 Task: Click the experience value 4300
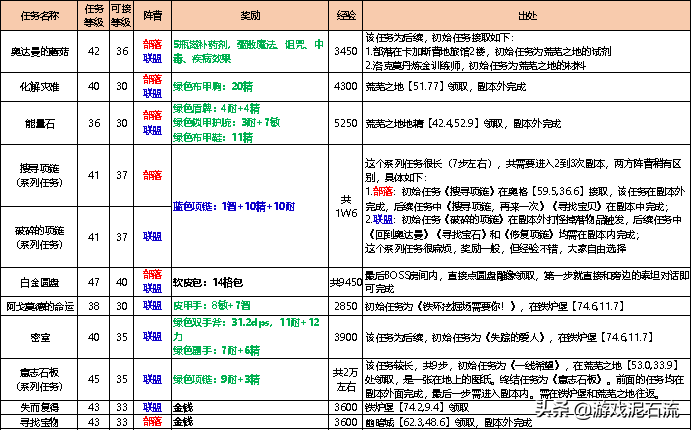(346, 86)
